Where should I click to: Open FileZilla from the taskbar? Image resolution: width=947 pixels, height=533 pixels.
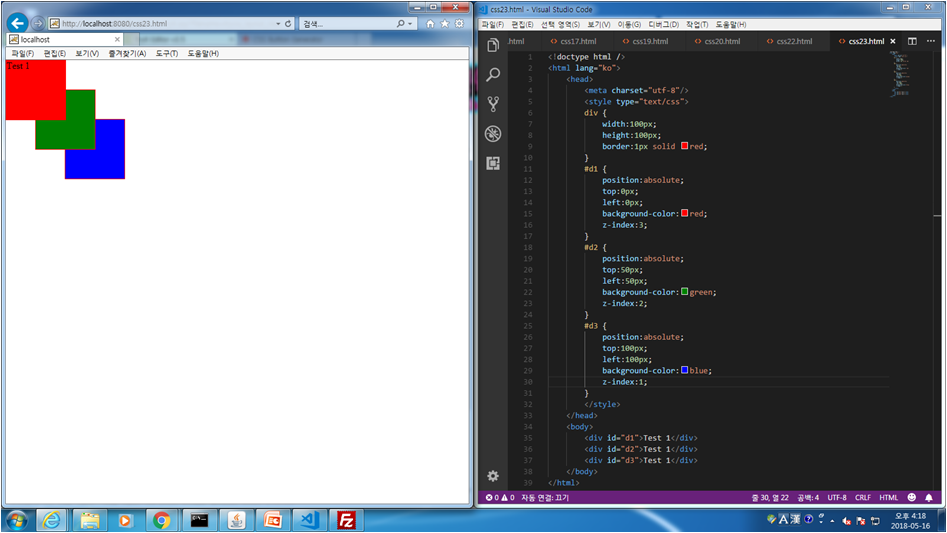tap(346, 520)
